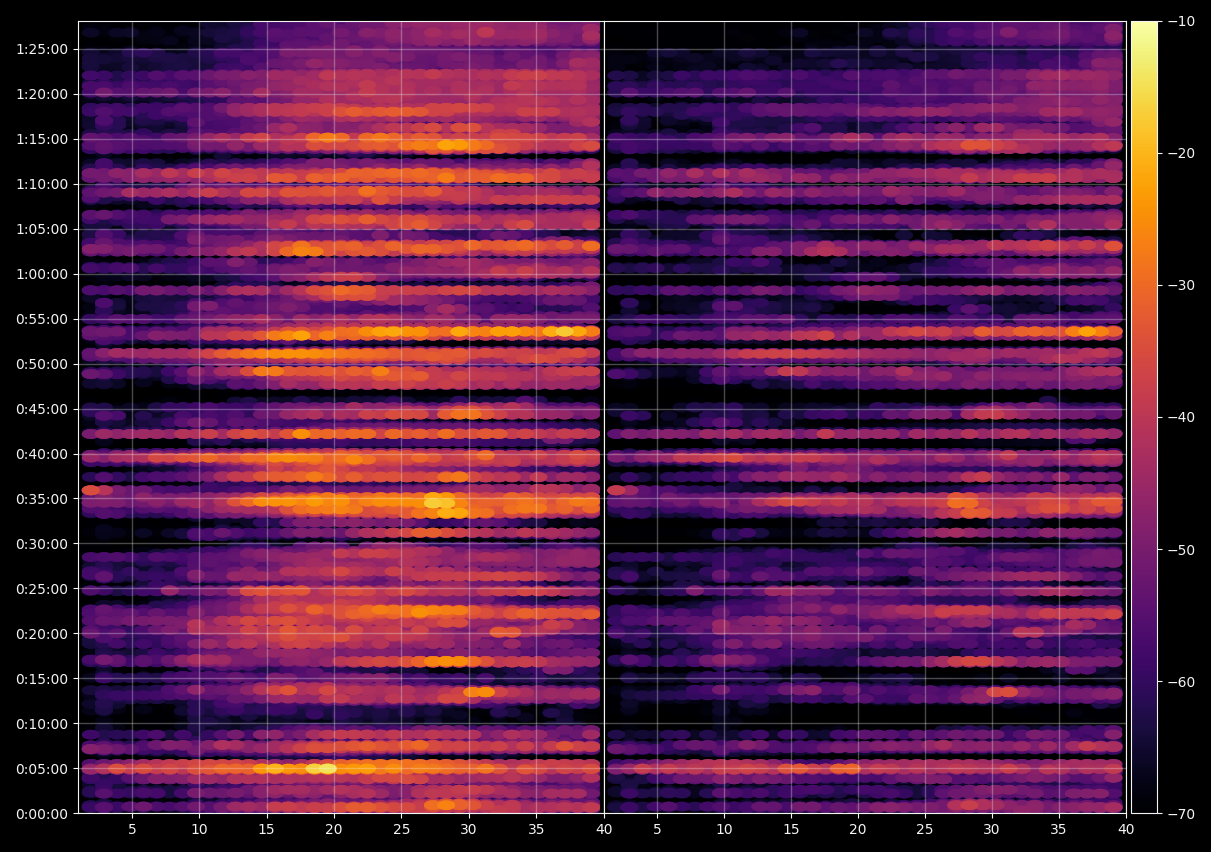This screenshot has width=1211, height=852.
Task: Click the 1:20:00 y-axis time label
Action: (42, 94)
